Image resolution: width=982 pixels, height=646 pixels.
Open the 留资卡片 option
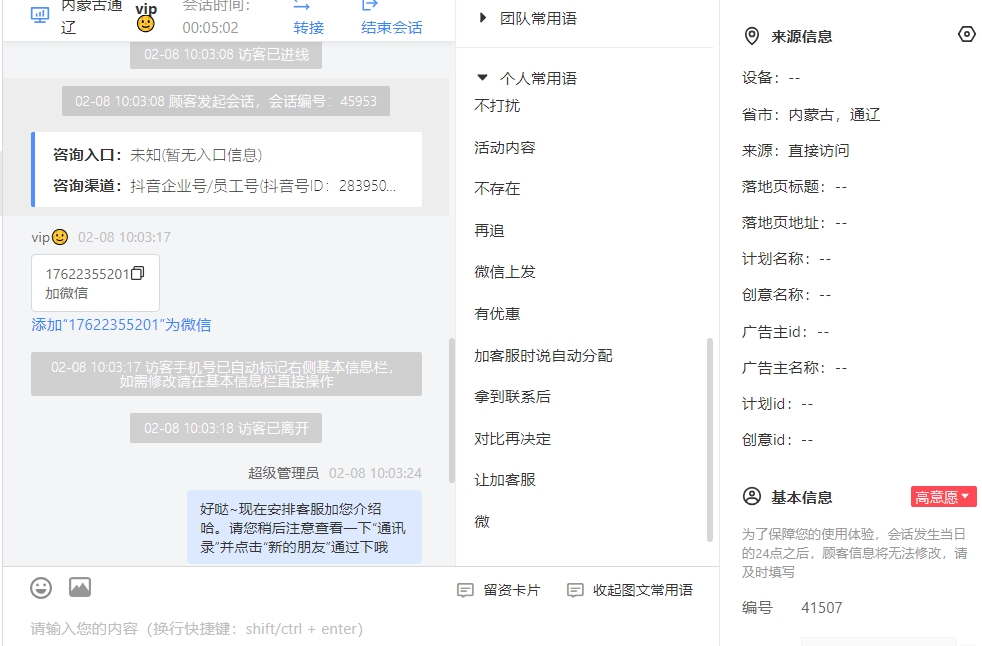point(499,590)
